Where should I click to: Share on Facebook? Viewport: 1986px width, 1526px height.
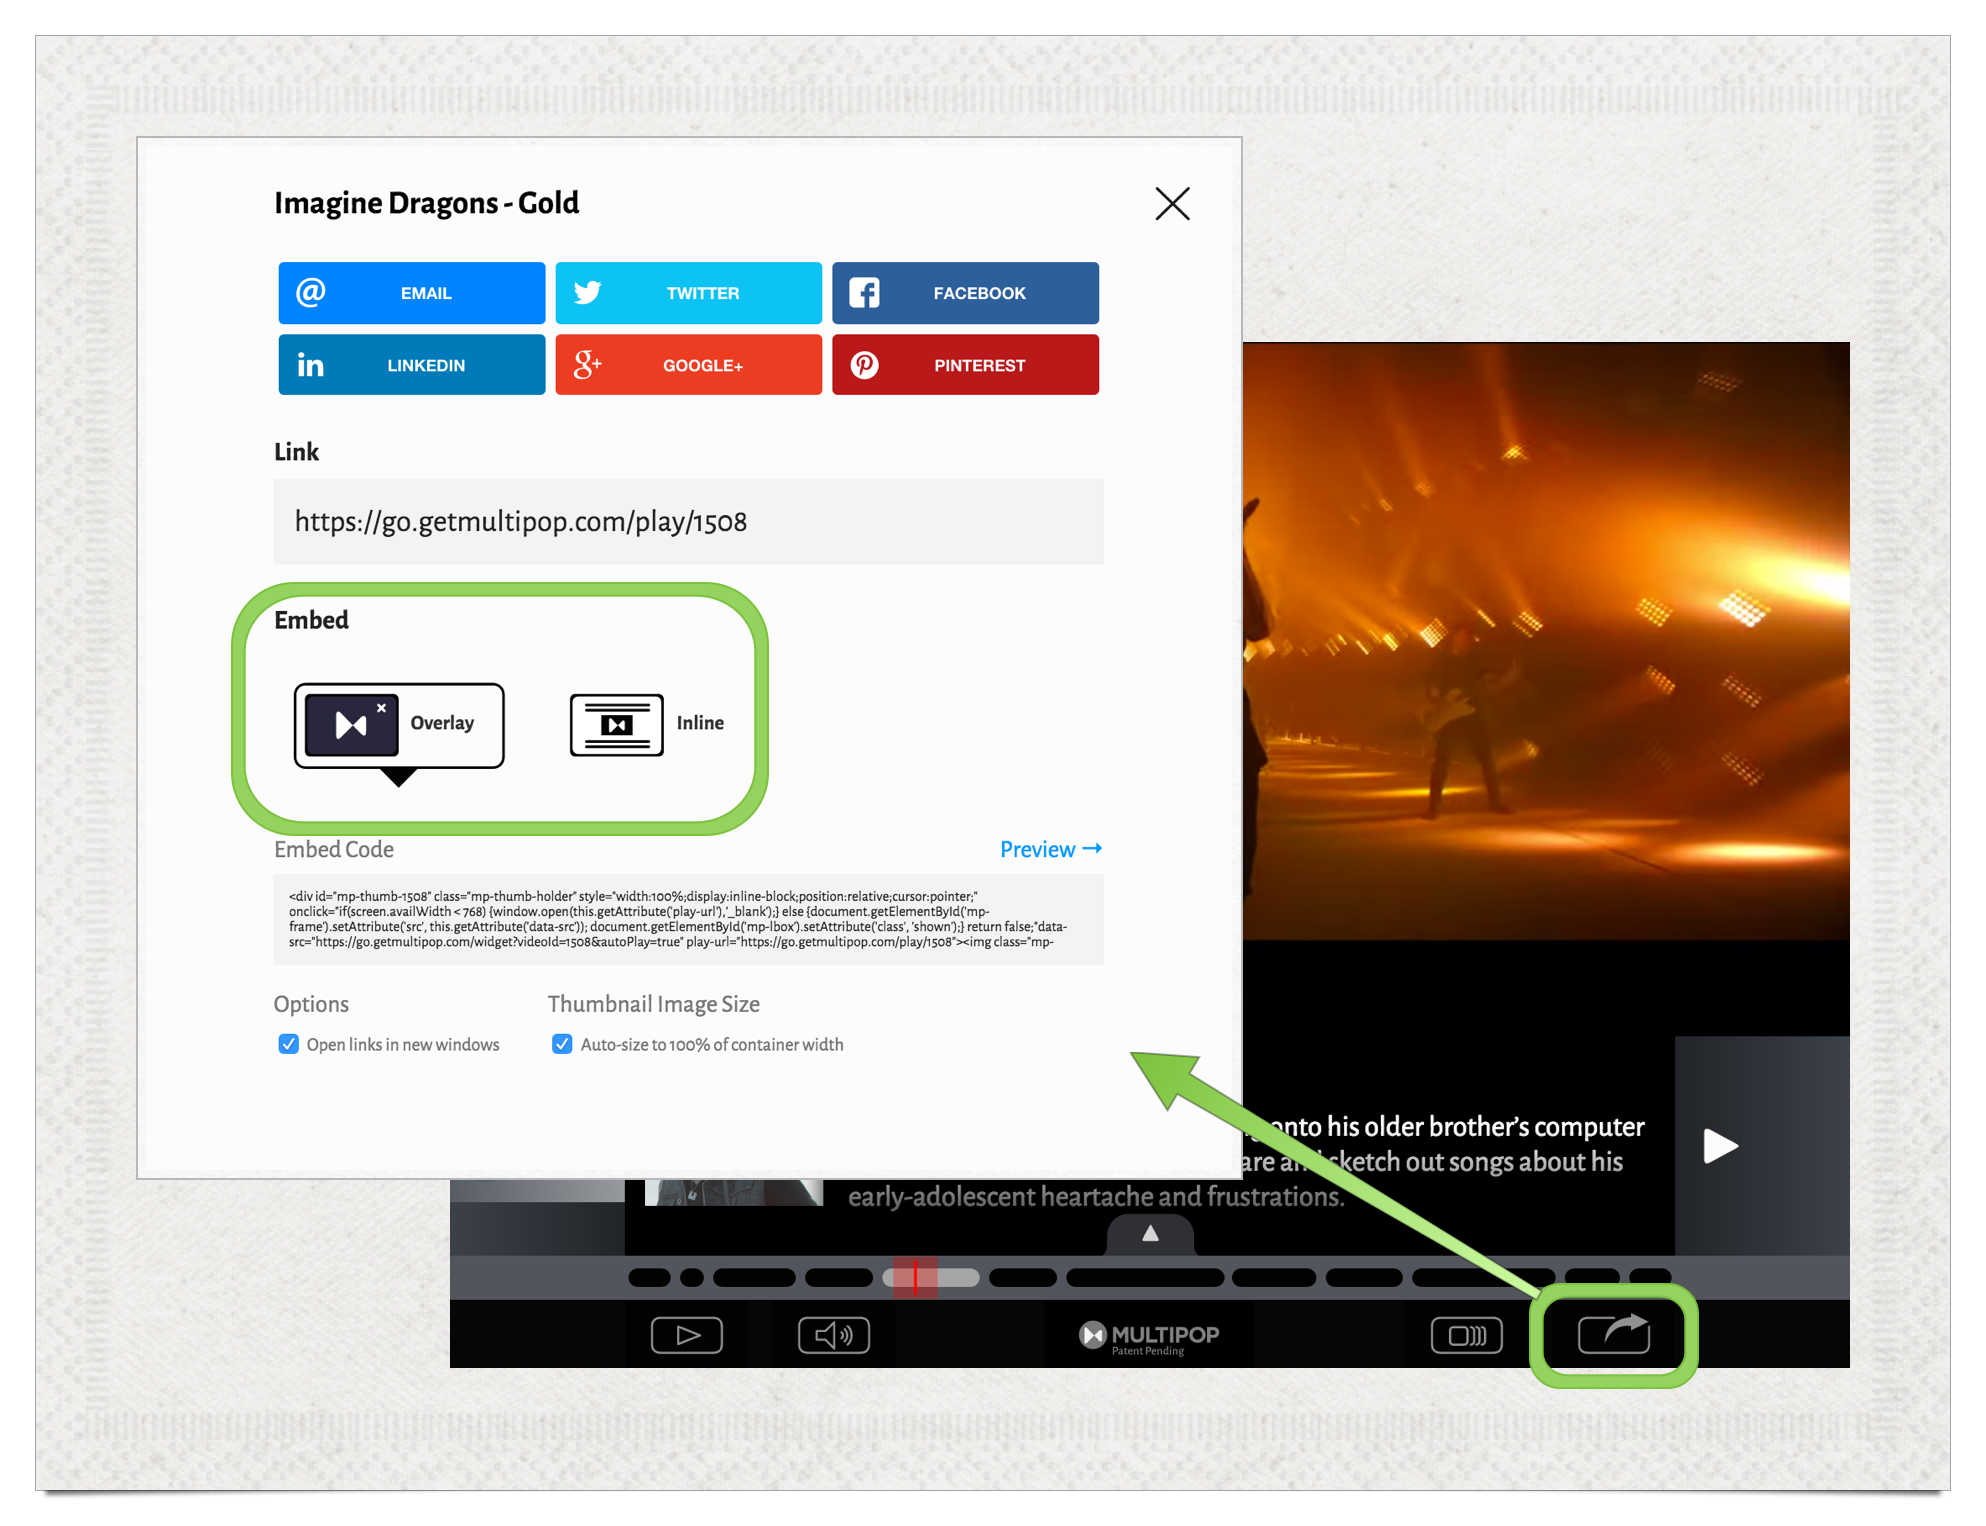pyautogui.click(x=965, y=293)
